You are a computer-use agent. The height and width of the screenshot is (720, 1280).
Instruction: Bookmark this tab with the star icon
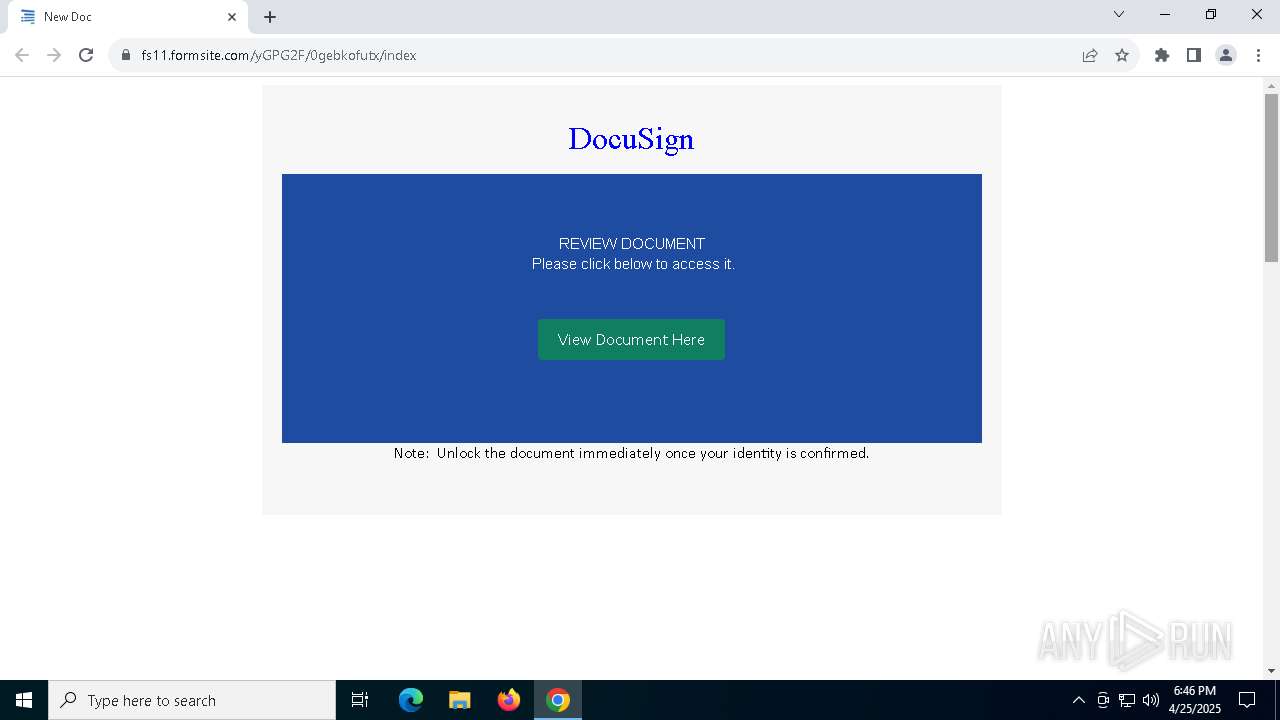click(x=1122, y=55)
